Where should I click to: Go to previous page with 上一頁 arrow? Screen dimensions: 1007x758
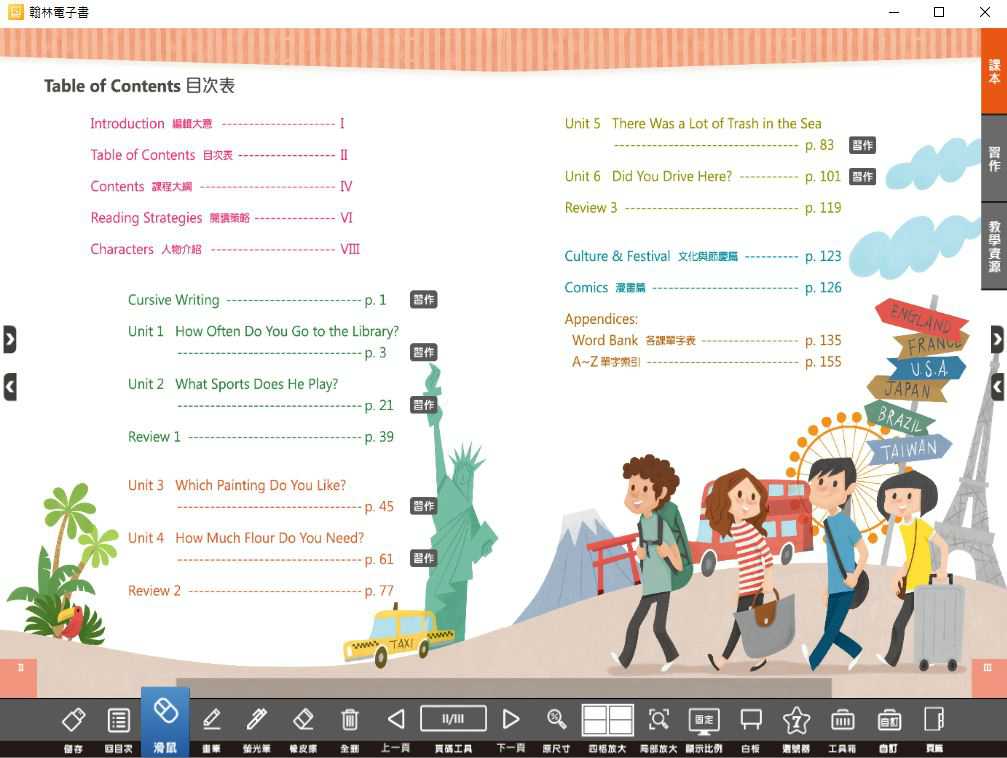(396, 719)
